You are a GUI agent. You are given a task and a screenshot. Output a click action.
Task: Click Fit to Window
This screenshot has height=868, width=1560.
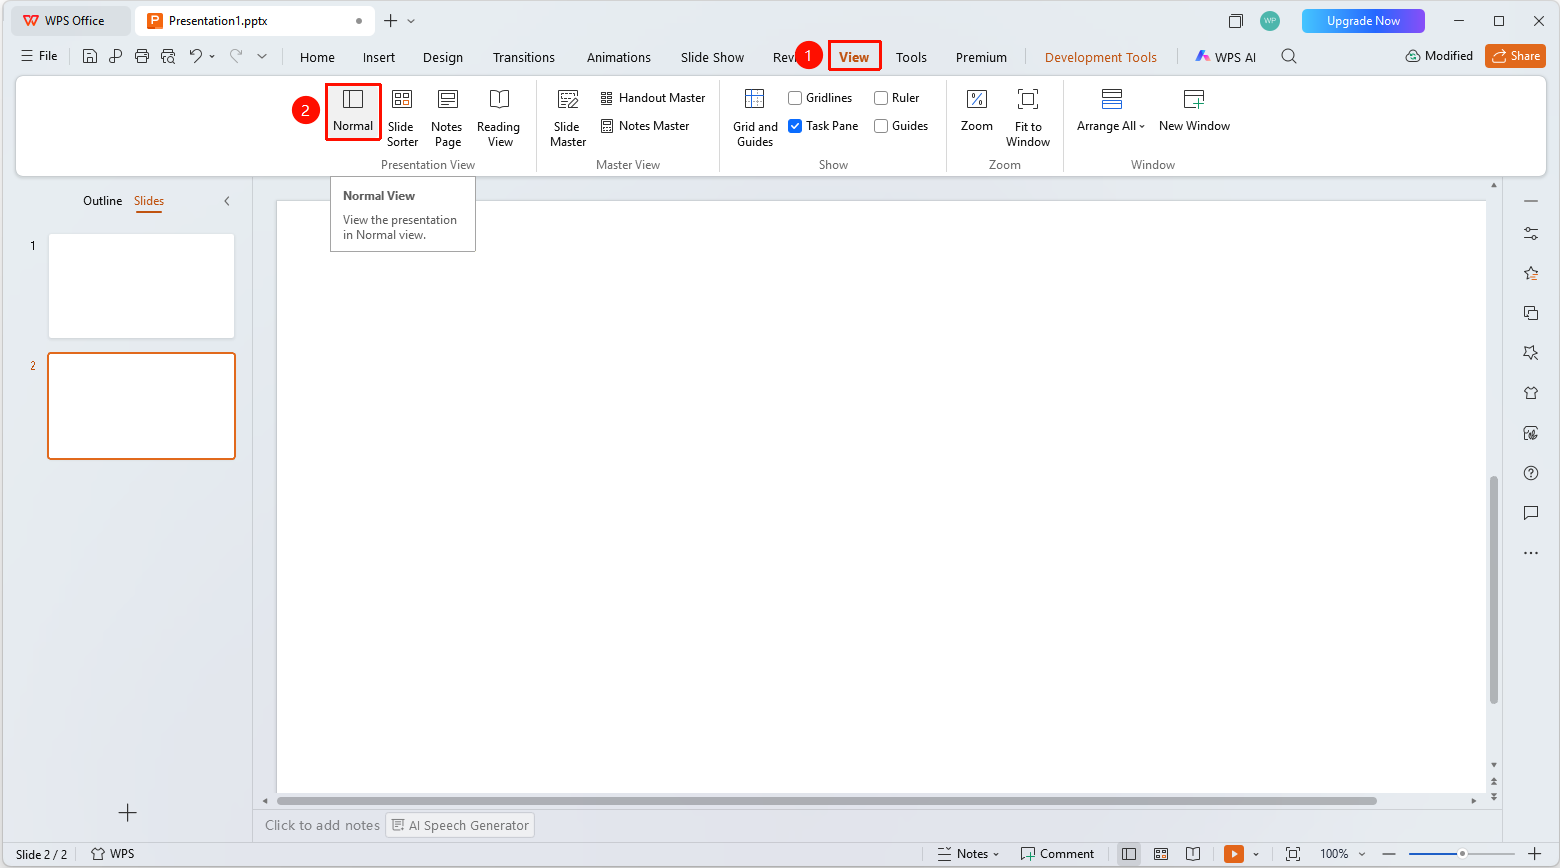click(1028, 117)
